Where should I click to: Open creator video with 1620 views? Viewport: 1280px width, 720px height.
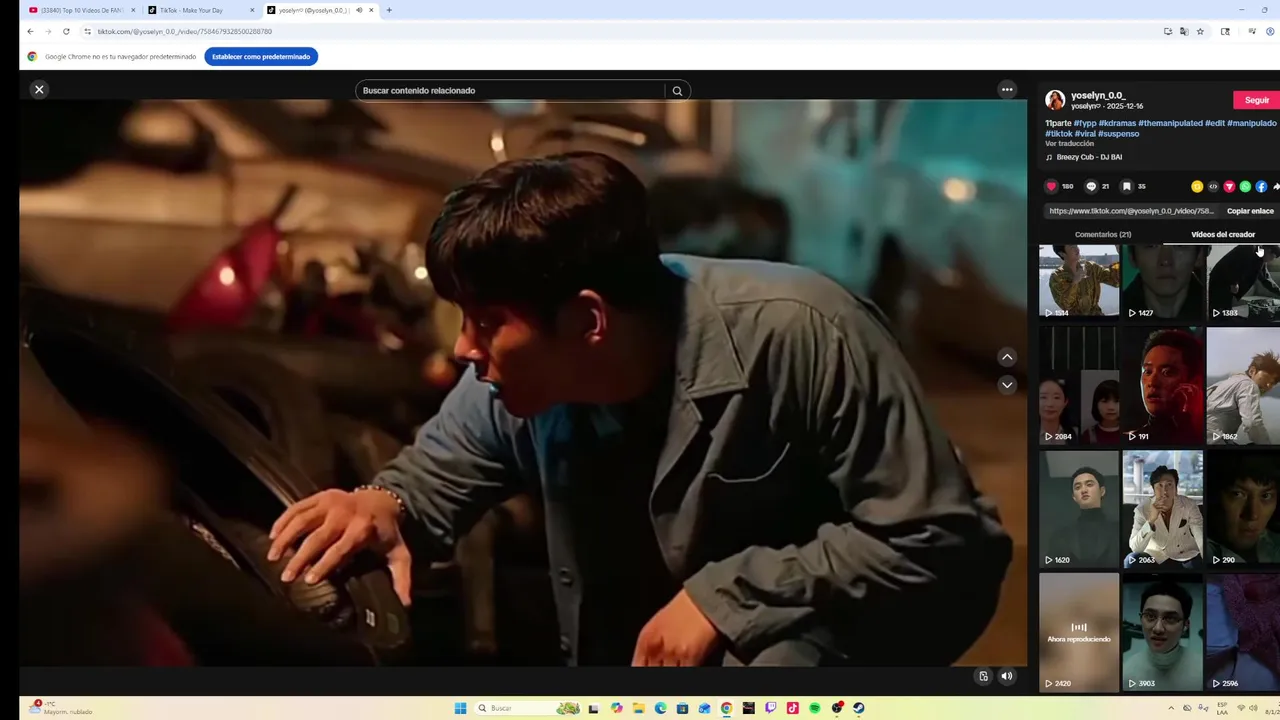click(x=1079, y=509)
